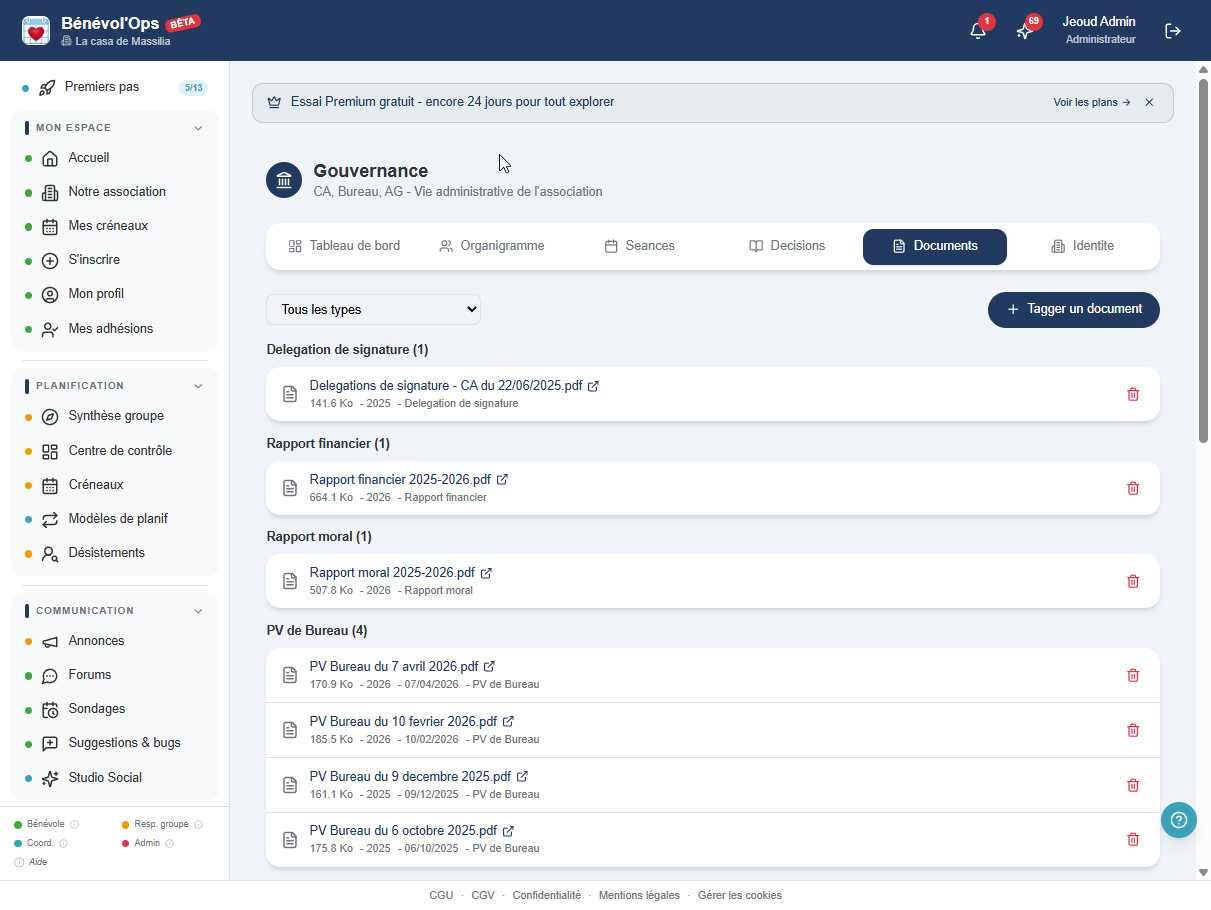Viewport: 1211px width, 910px height.
Task: Open external link for Rapport moral 2025-2026.pdf
Action: 486,573
